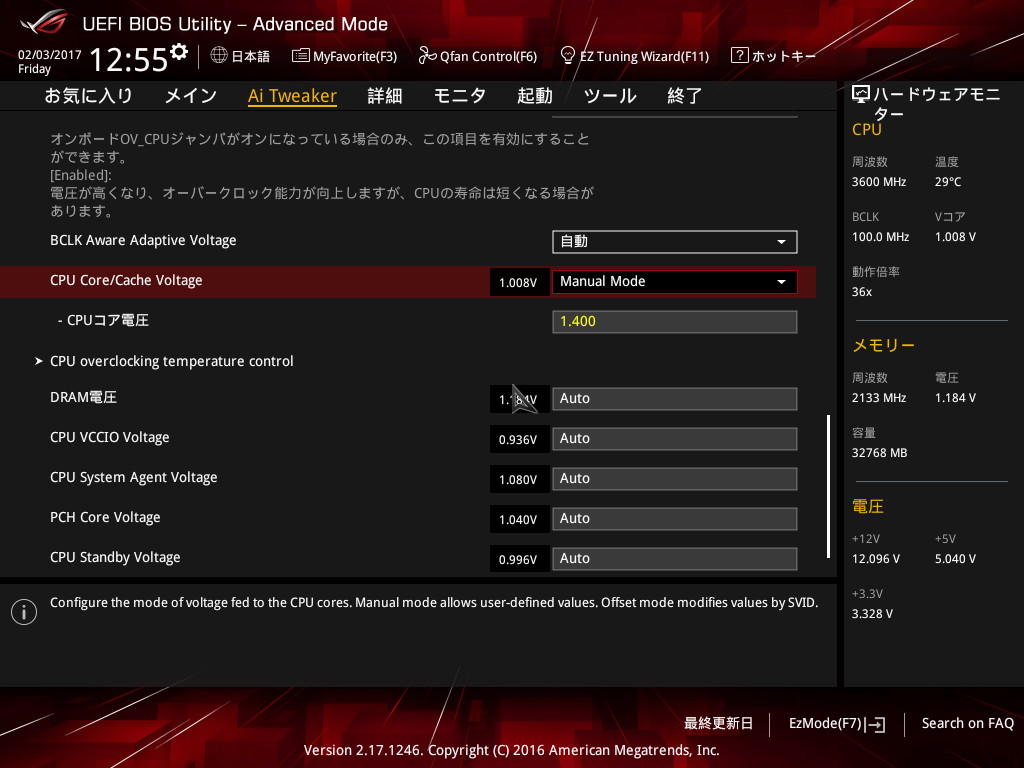Click the 12.096 V reading
This screenshot has height=768, width=1024.
point(876,559)
